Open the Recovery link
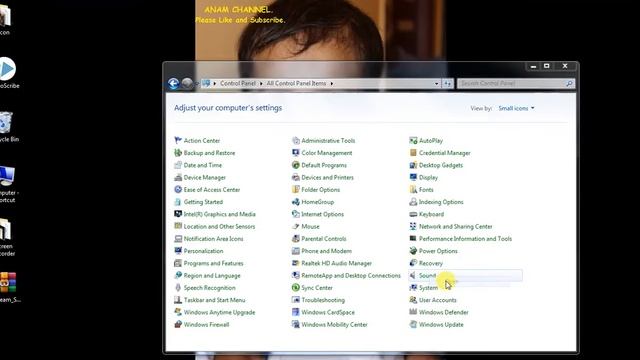Viewport: 640px width, 360px height. tap(431, 263)
